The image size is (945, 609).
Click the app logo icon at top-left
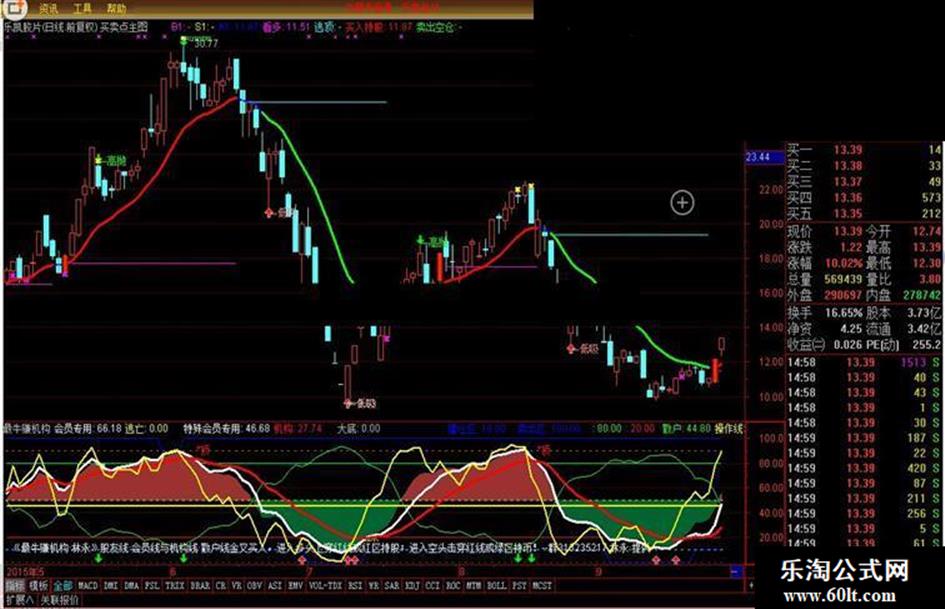click(x=14, y=8)
